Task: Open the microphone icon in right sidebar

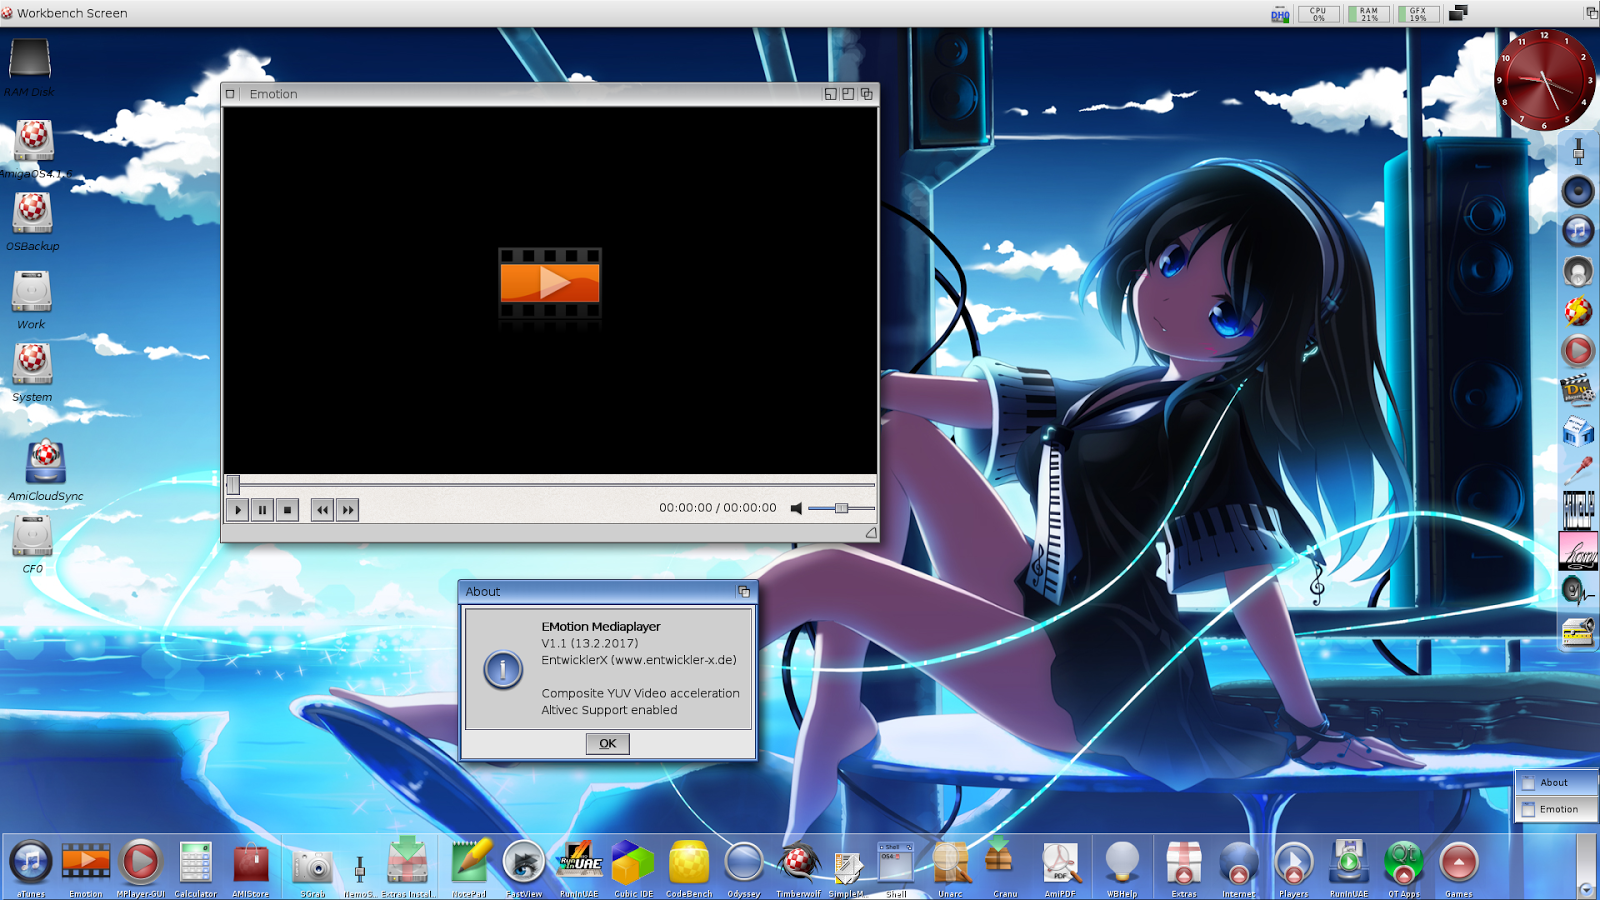Action: [x=1578, y=470]
